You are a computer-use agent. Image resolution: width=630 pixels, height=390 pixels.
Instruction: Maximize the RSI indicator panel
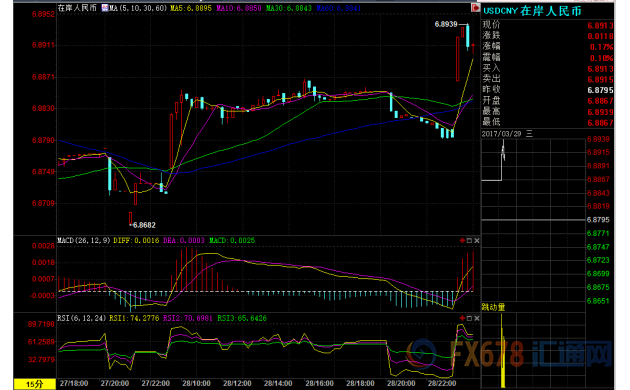[469, 318]
